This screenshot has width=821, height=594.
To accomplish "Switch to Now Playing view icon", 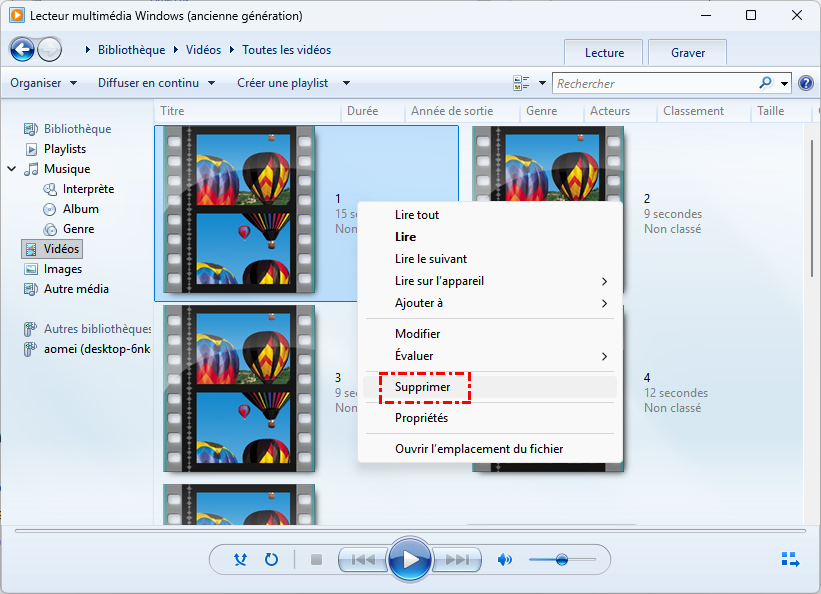I will [790, 559].
